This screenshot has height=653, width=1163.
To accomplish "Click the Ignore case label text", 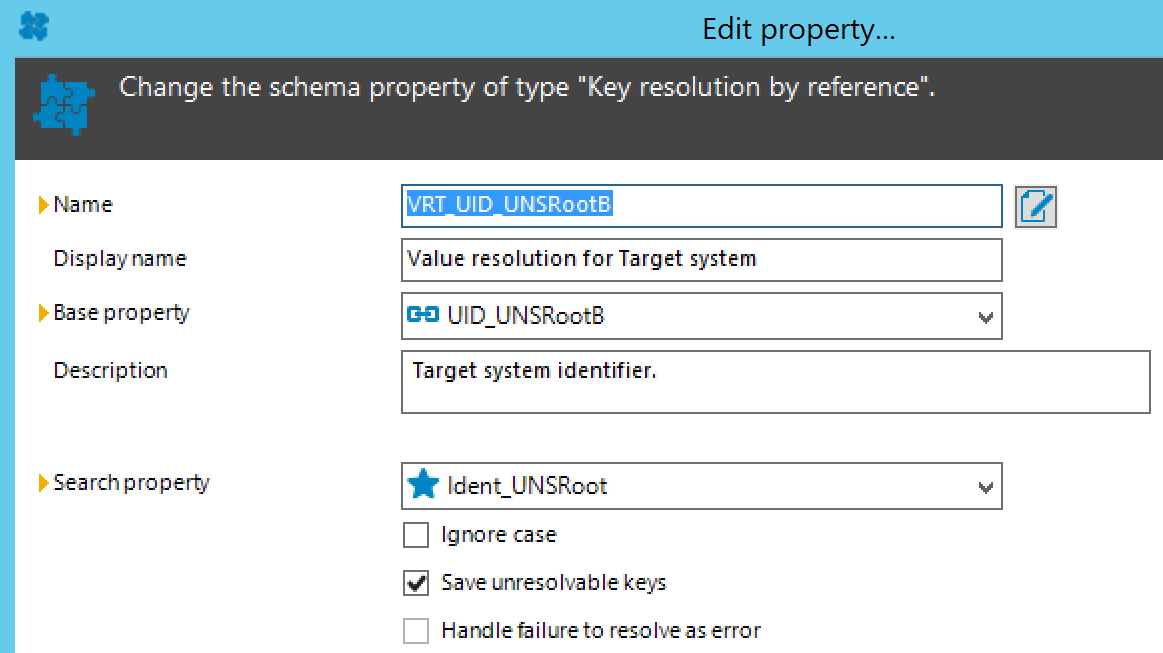I will point(498,535).
